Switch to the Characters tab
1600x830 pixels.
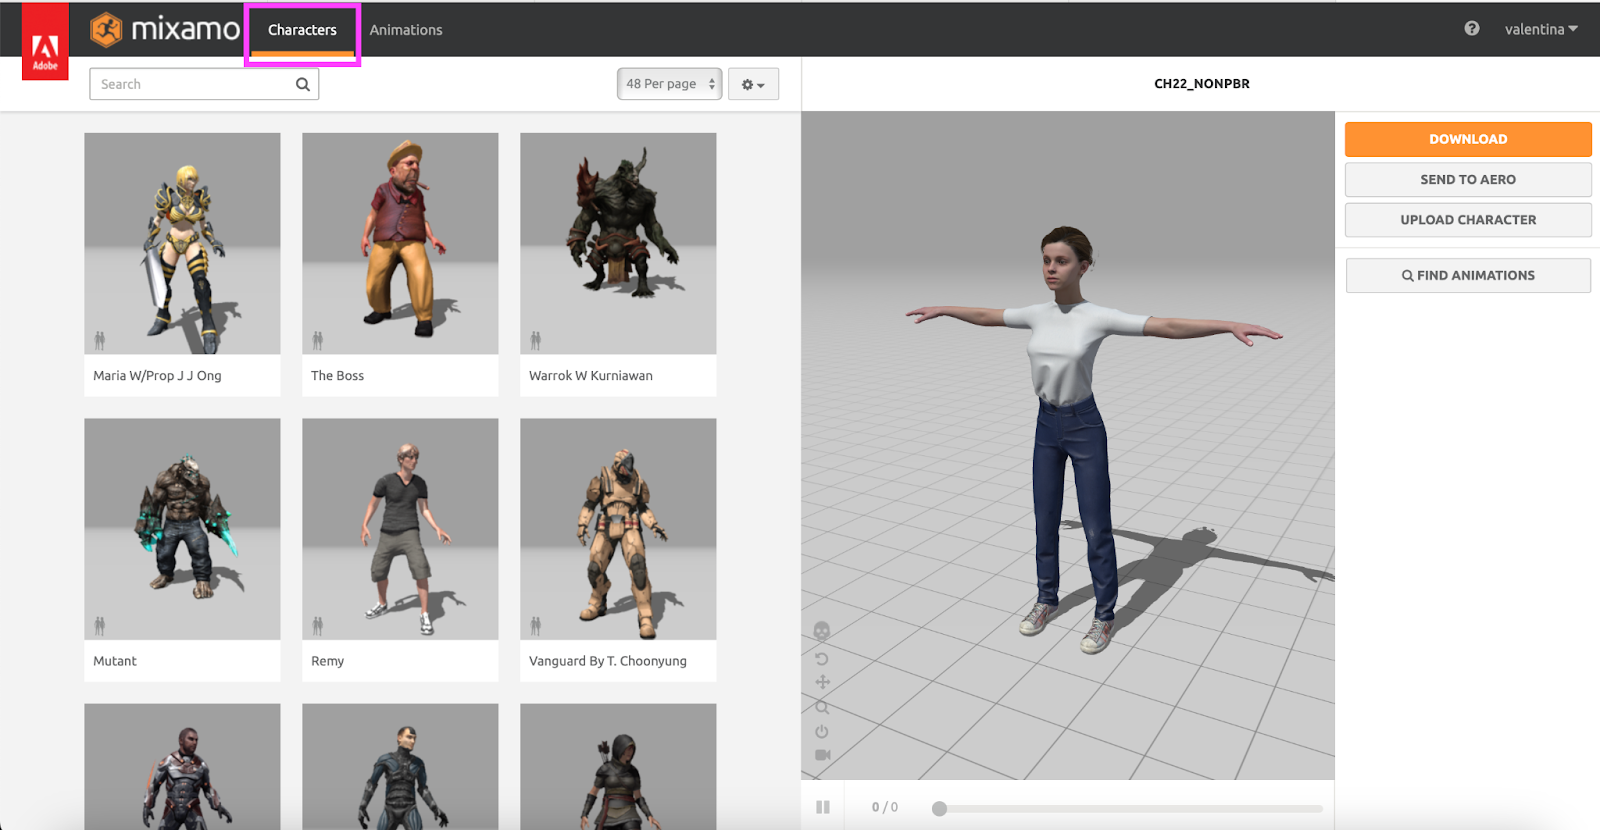pos(302,30)
